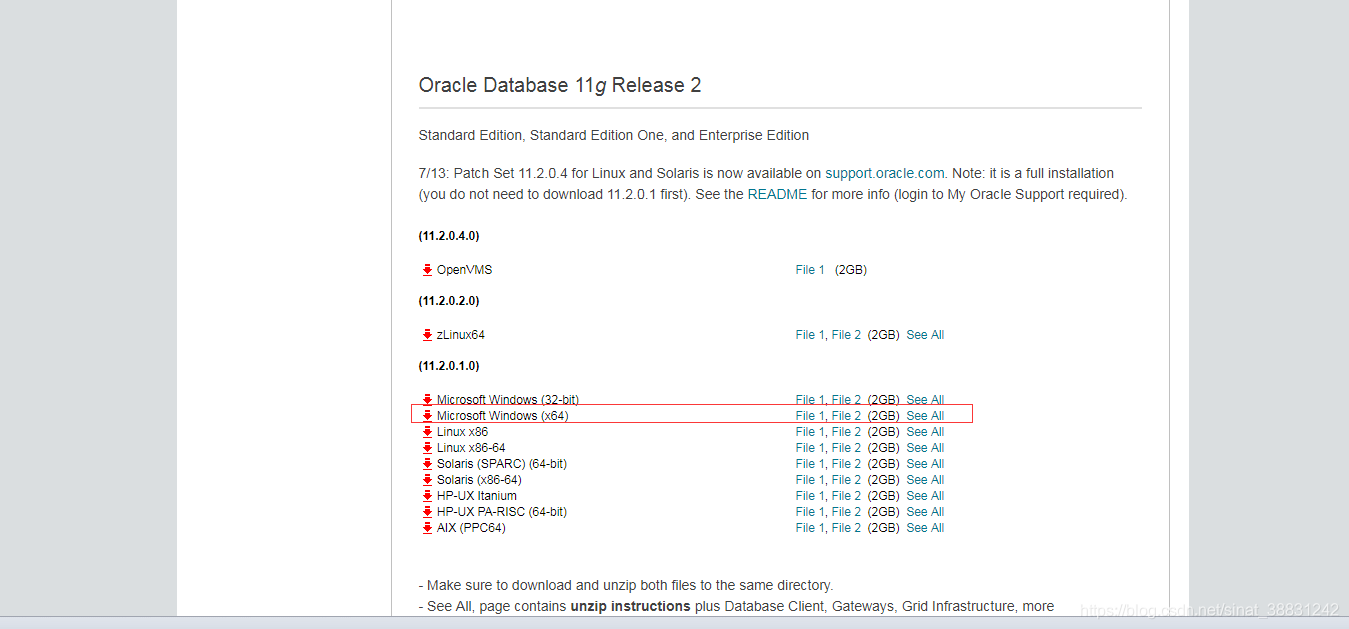
Task: Click the (11.2.0.2.0) version label
Action: pos(449,301)
